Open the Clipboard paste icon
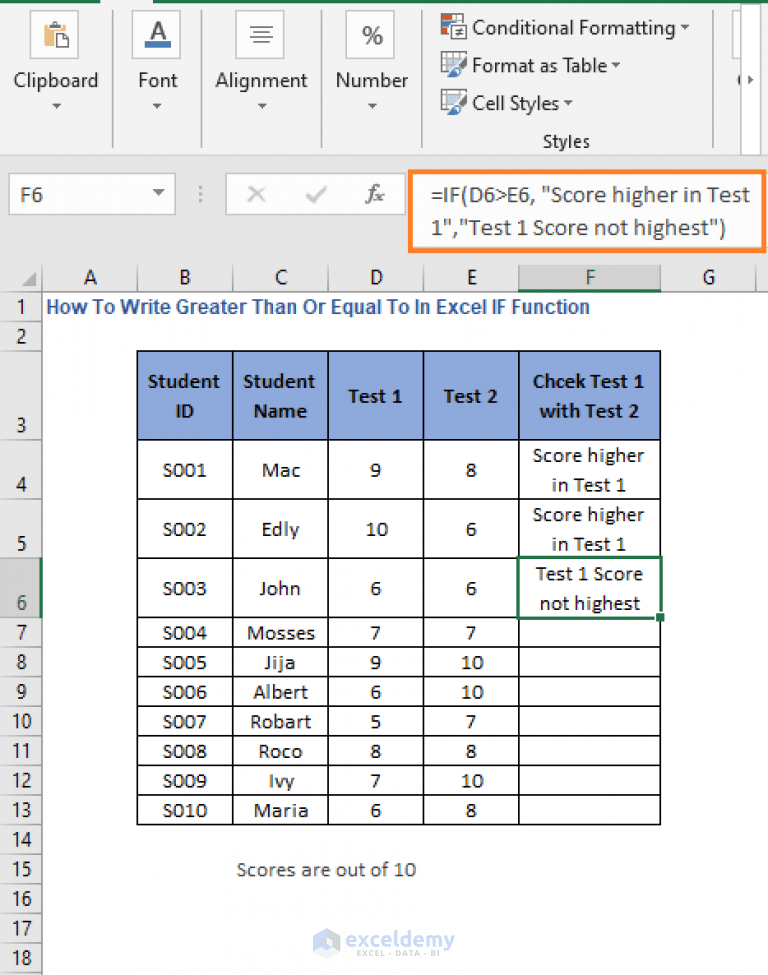768x975 pixels. point(55,35)
